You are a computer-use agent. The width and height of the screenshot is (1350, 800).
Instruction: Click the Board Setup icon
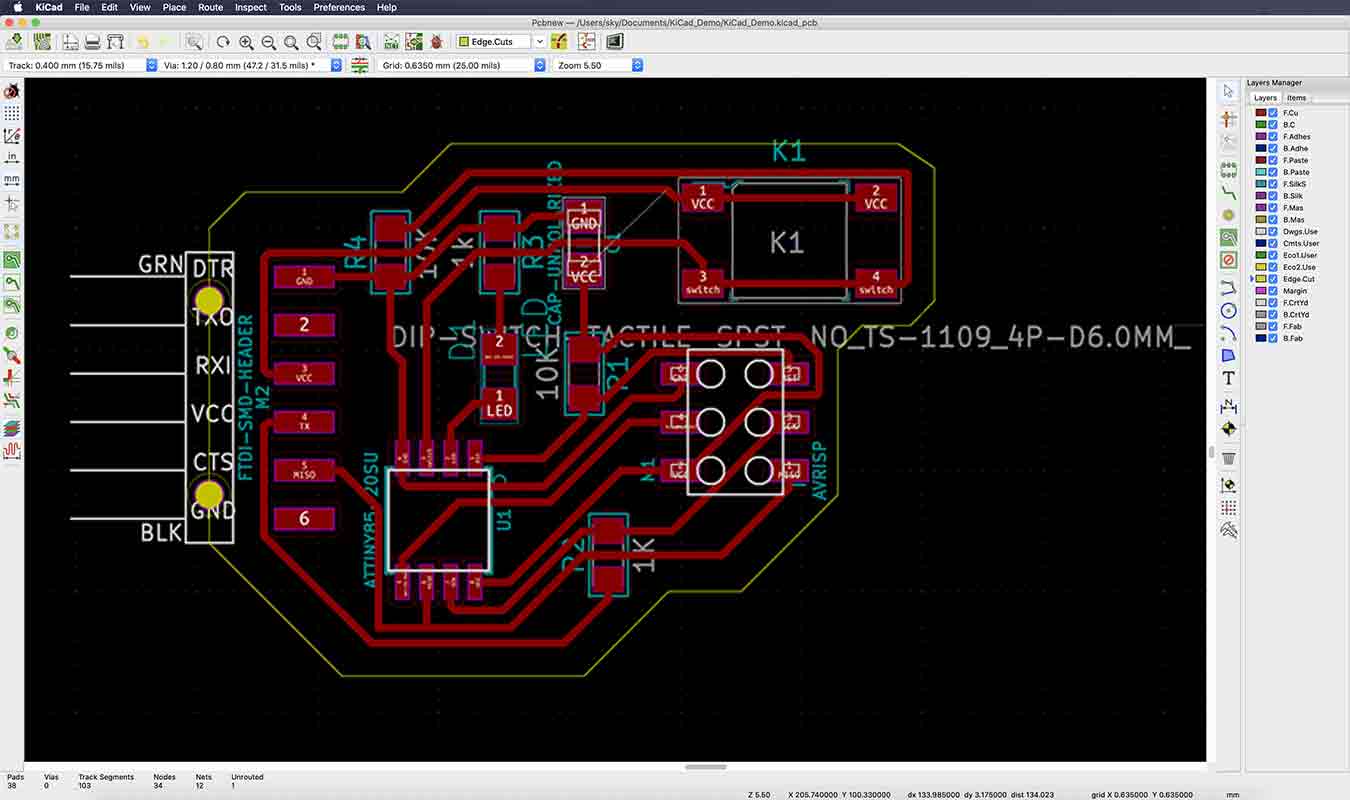42,42
